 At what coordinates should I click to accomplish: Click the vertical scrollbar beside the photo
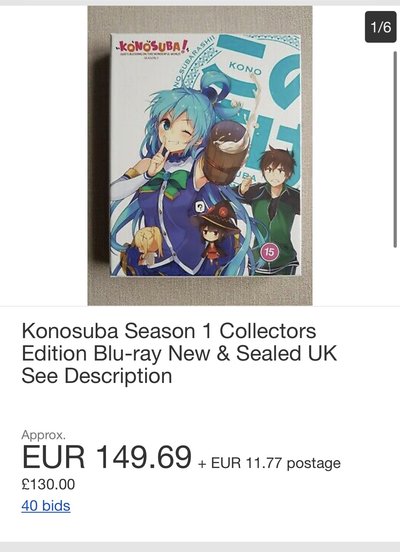pyautogui.click(x=395, y=149)
